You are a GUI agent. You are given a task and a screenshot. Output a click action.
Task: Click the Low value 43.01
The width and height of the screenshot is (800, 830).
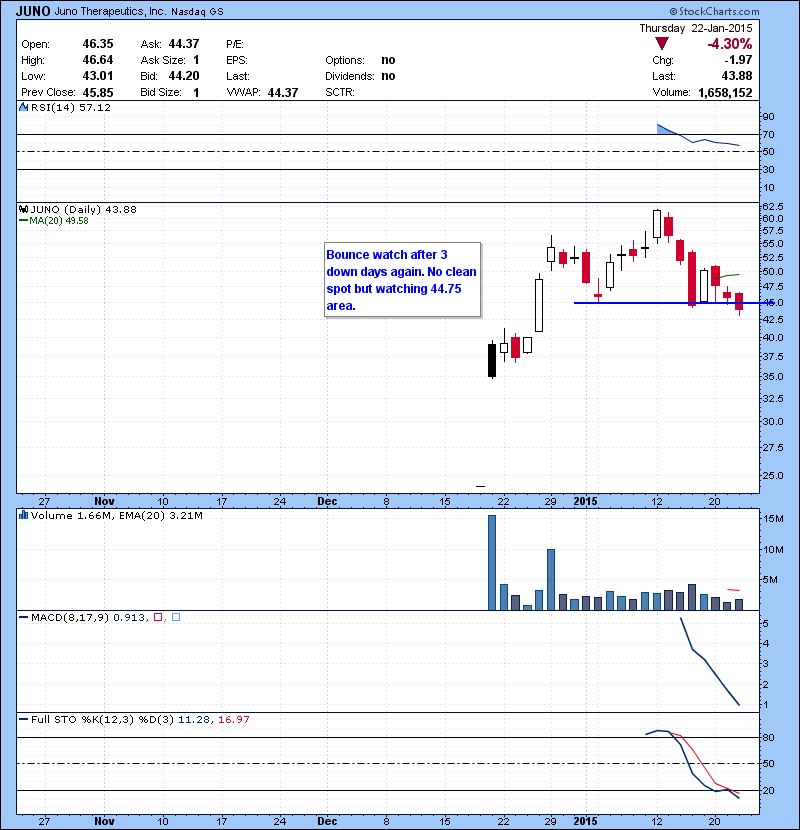pos(98,76)
